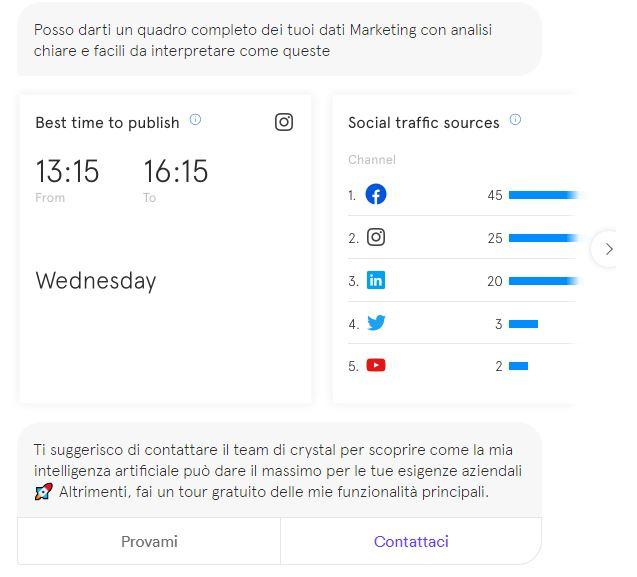Click the Channel column header
Viewport: 637px width, 577px height.
pos(372,160)
